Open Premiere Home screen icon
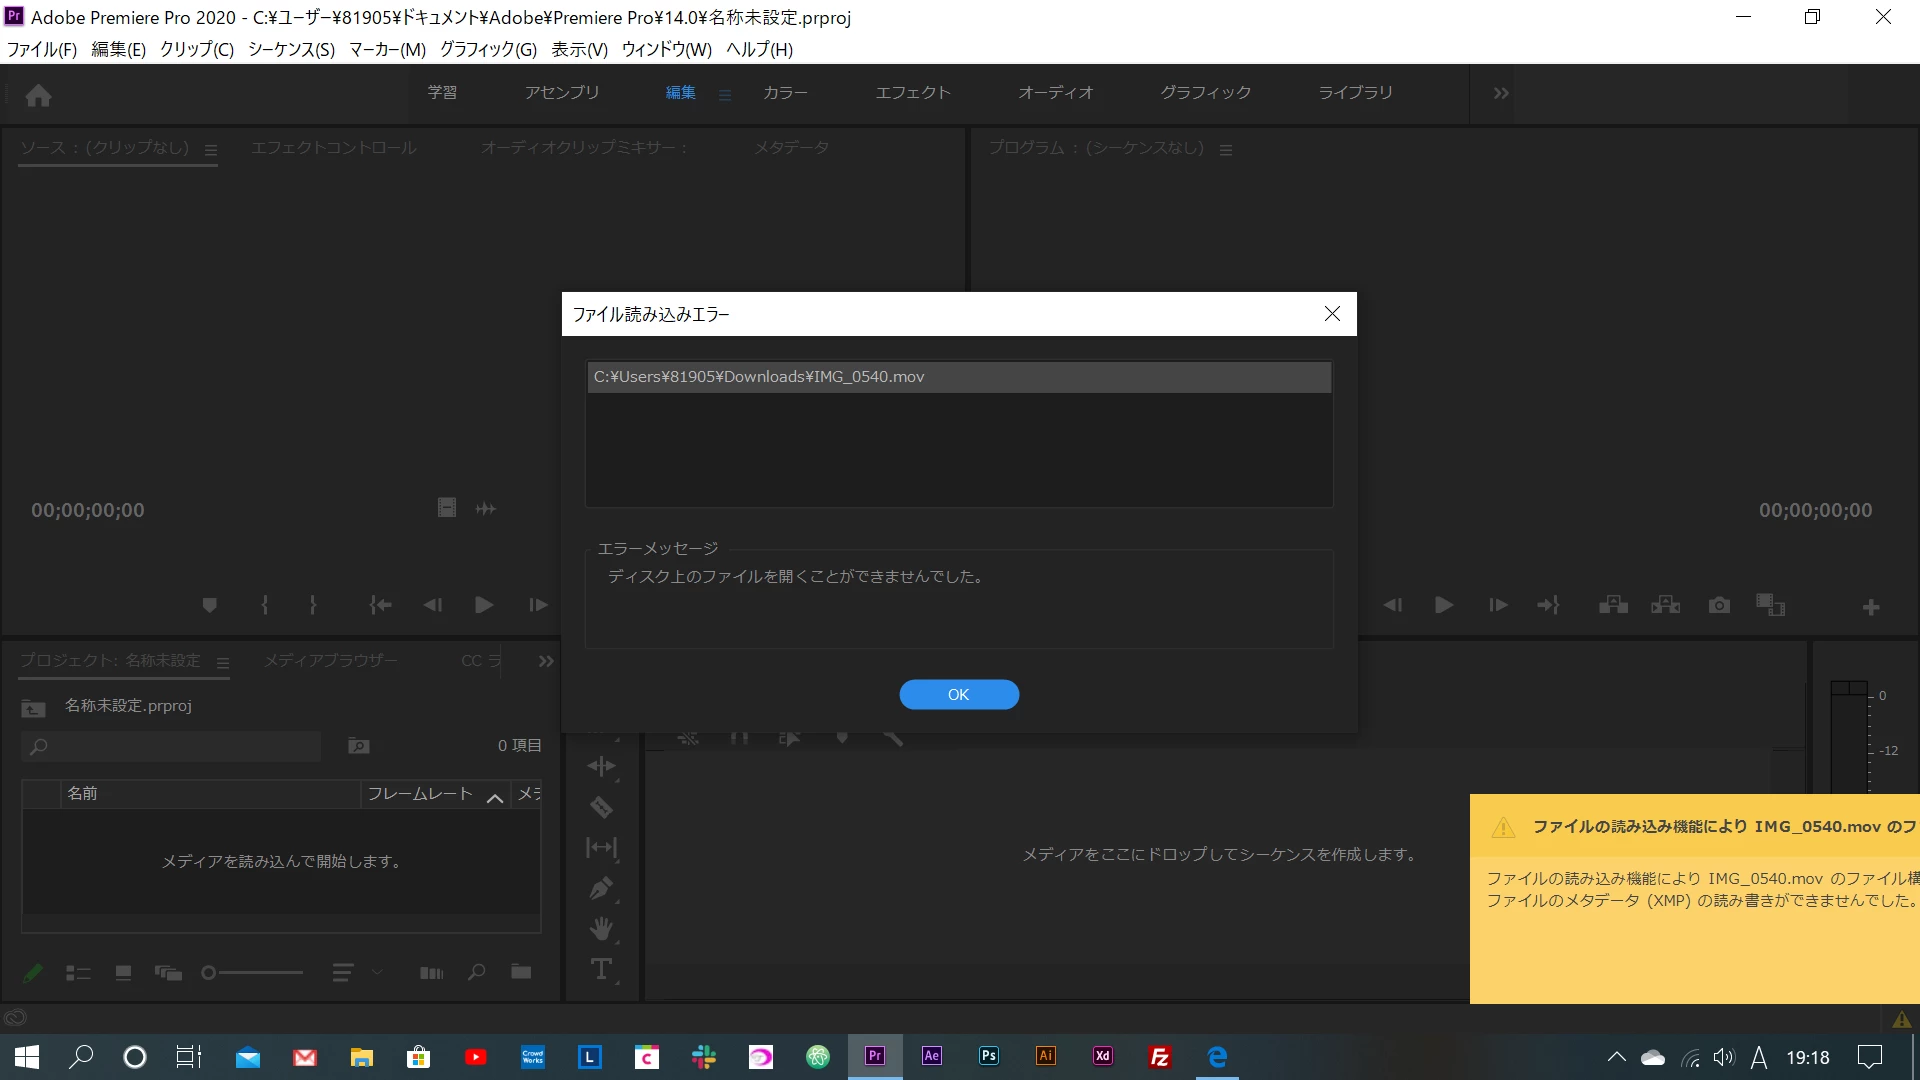This screenshot has width=1920, height=1080. (x=39, y=95)
